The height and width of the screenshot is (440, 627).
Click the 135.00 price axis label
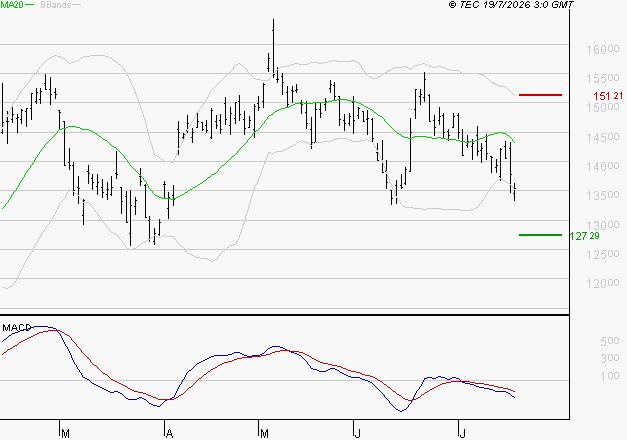click(x=603, y=195)
